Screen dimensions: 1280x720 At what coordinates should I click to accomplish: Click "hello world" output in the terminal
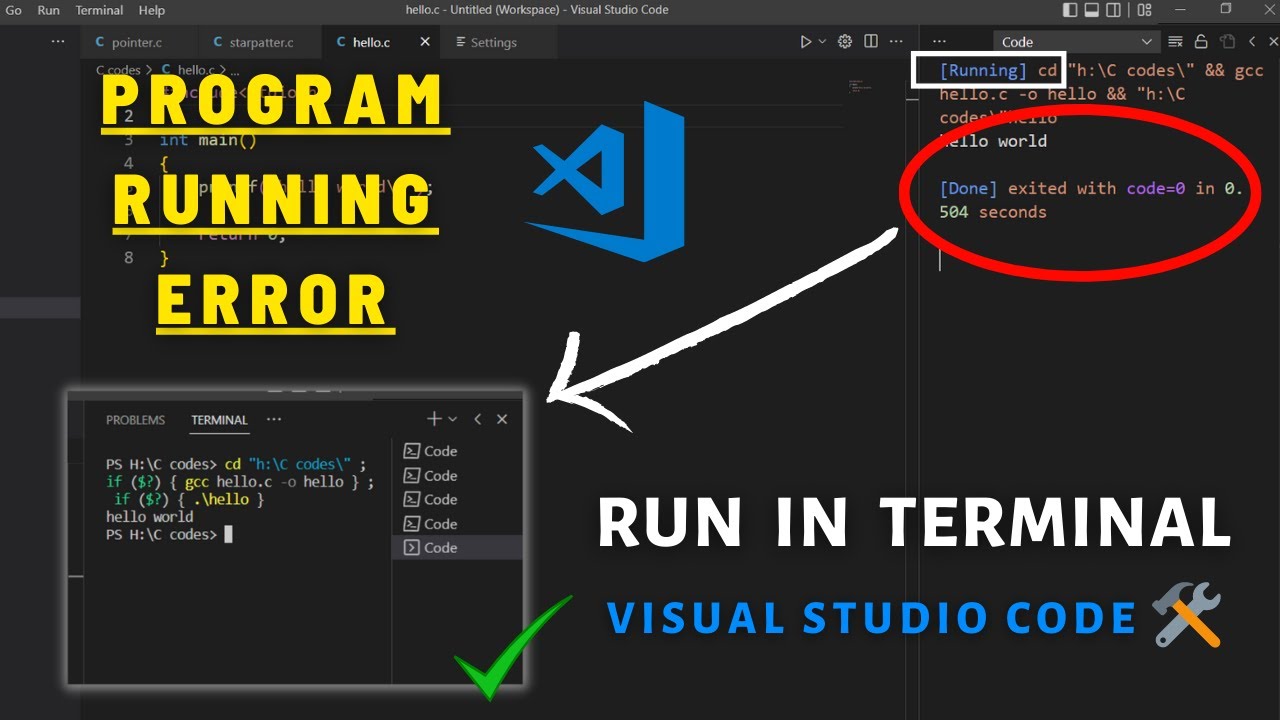tap(149, 517)
